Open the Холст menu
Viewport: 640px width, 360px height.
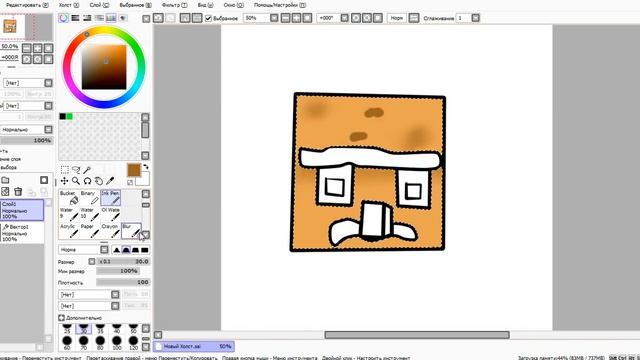coord(69,5)
